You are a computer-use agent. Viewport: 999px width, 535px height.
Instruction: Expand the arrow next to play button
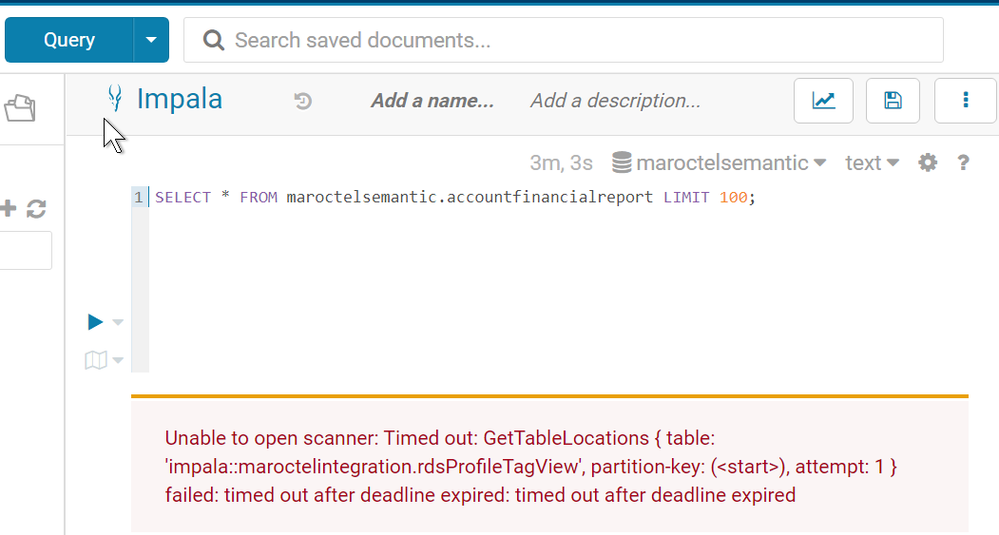point(118,322)
